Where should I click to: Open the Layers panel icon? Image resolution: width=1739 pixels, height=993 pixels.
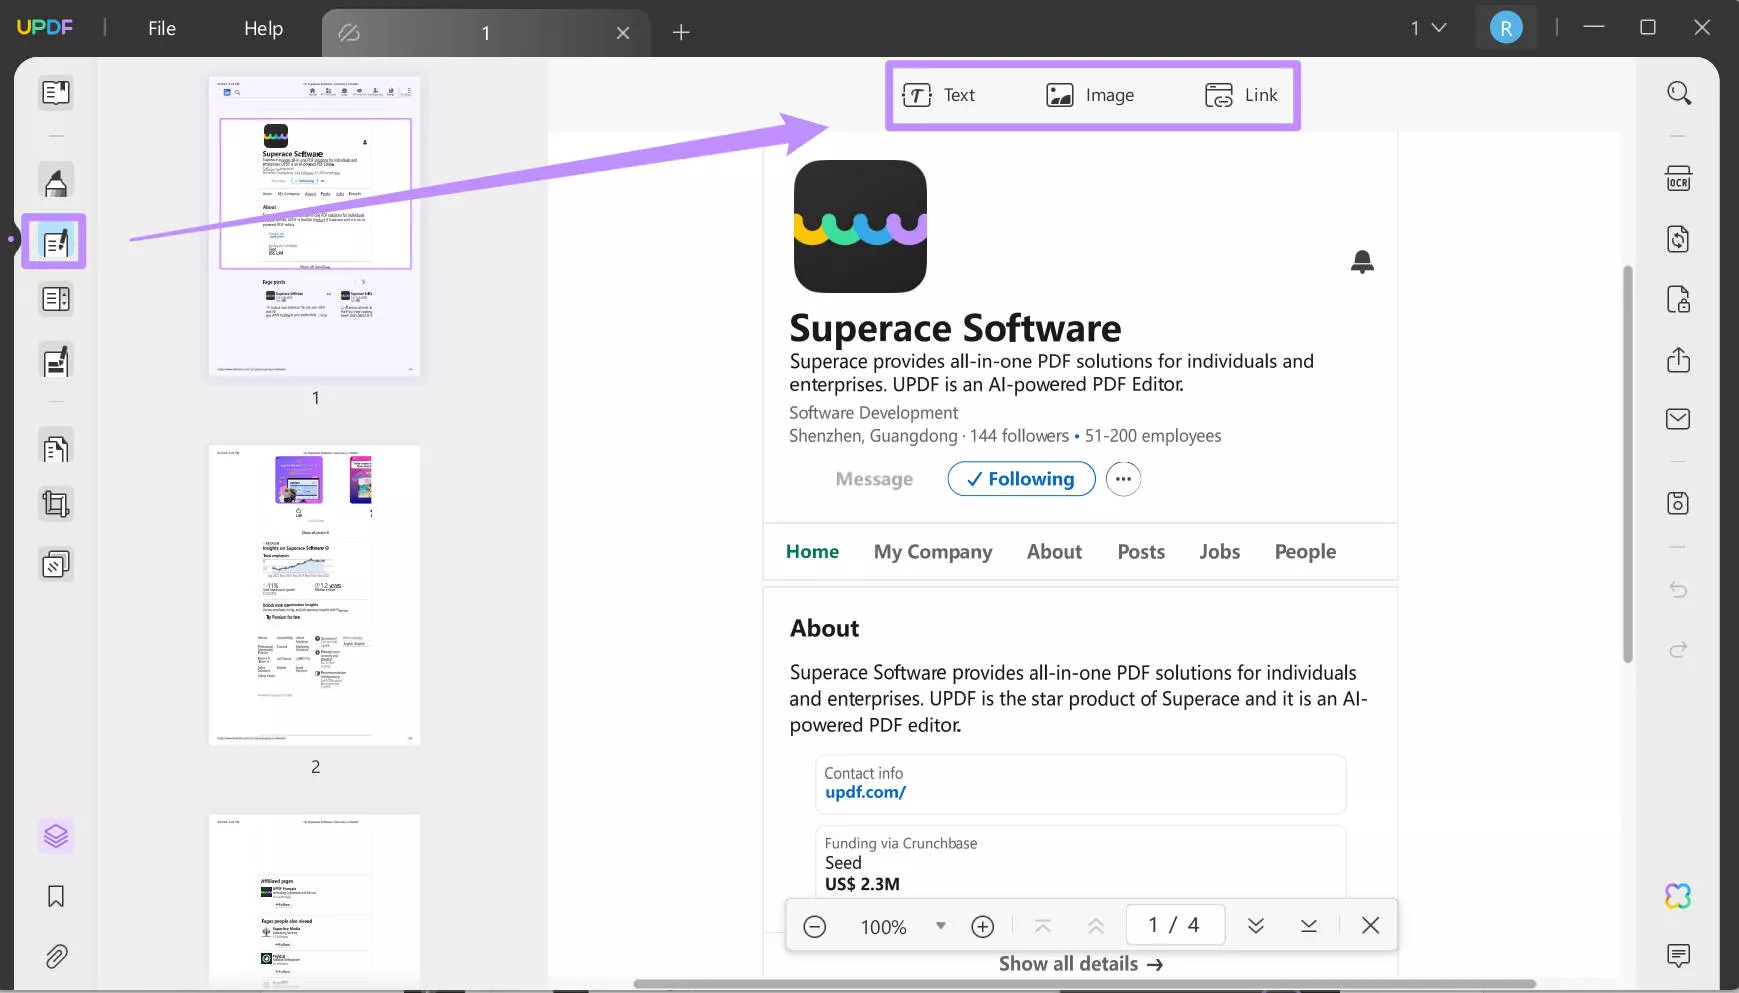point(56,835)
